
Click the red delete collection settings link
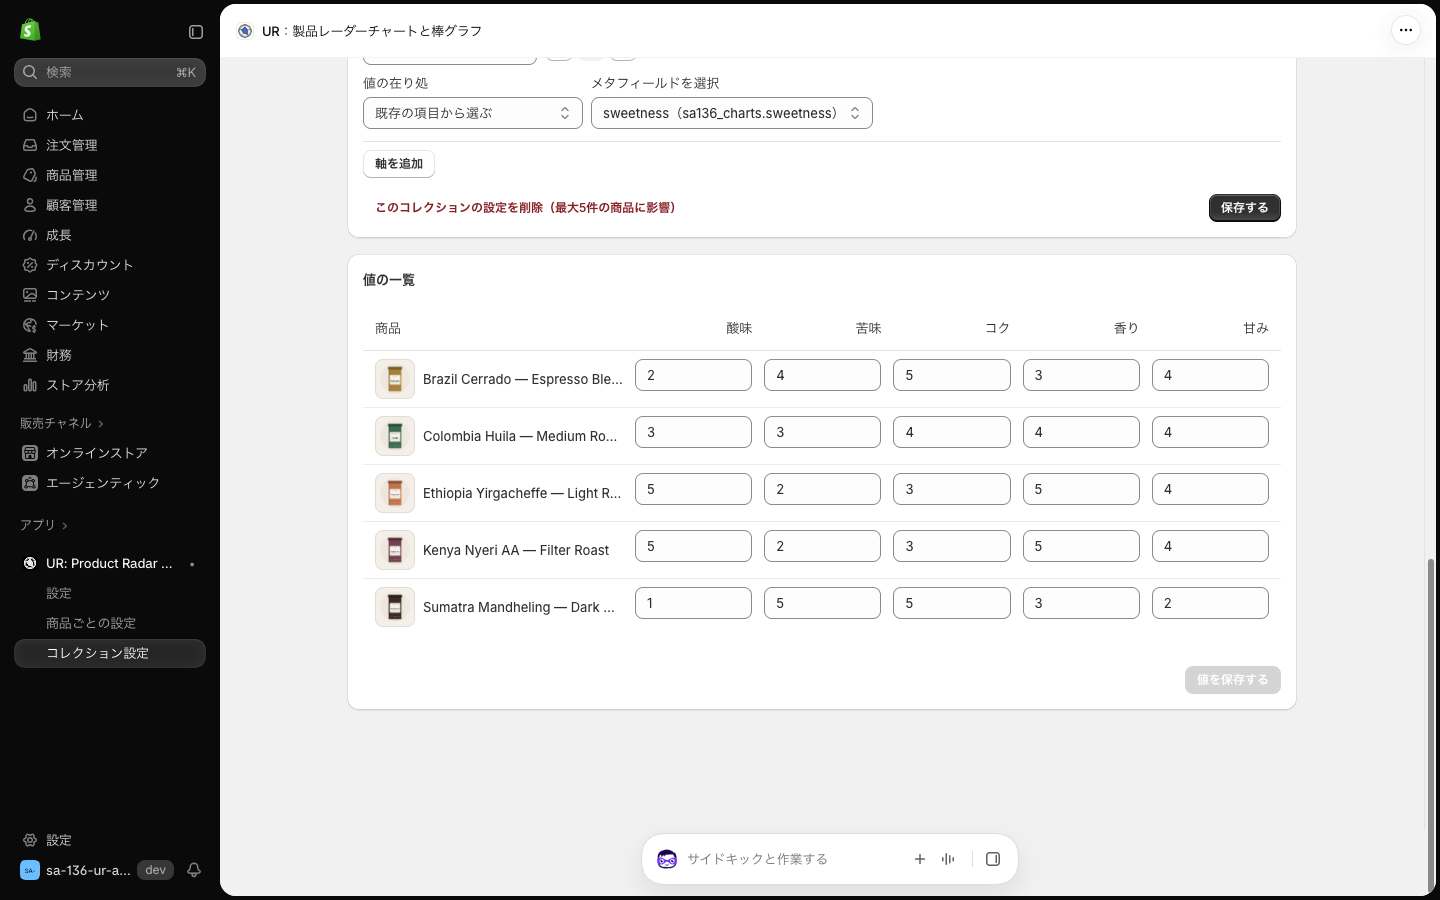click(x=525, y=208)
